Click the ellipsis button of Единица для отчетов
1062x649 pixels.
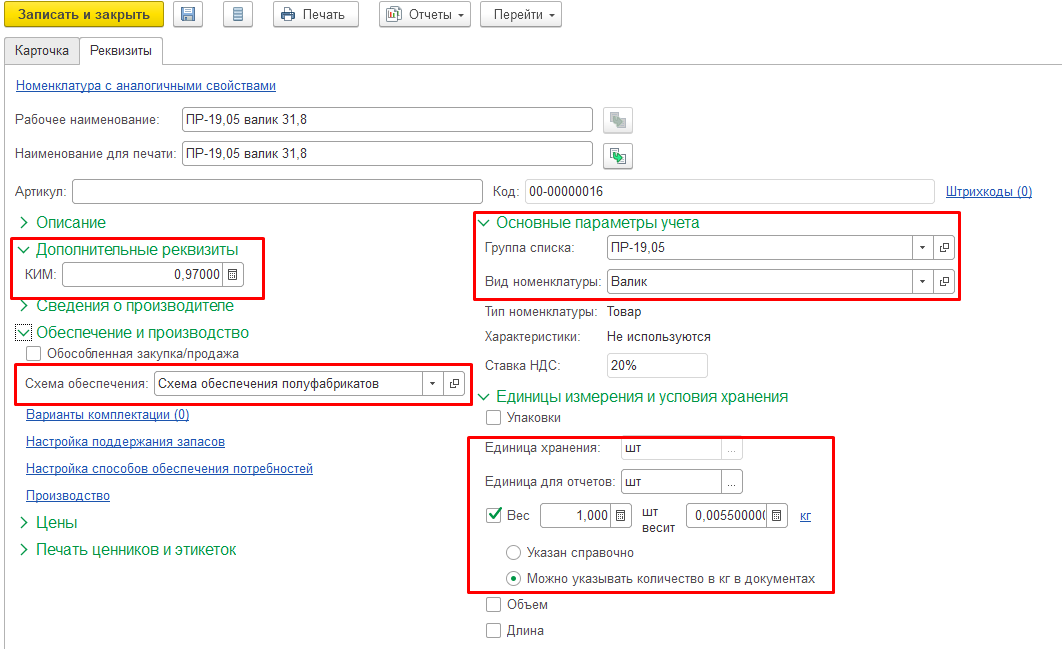[x=731, y=482]
